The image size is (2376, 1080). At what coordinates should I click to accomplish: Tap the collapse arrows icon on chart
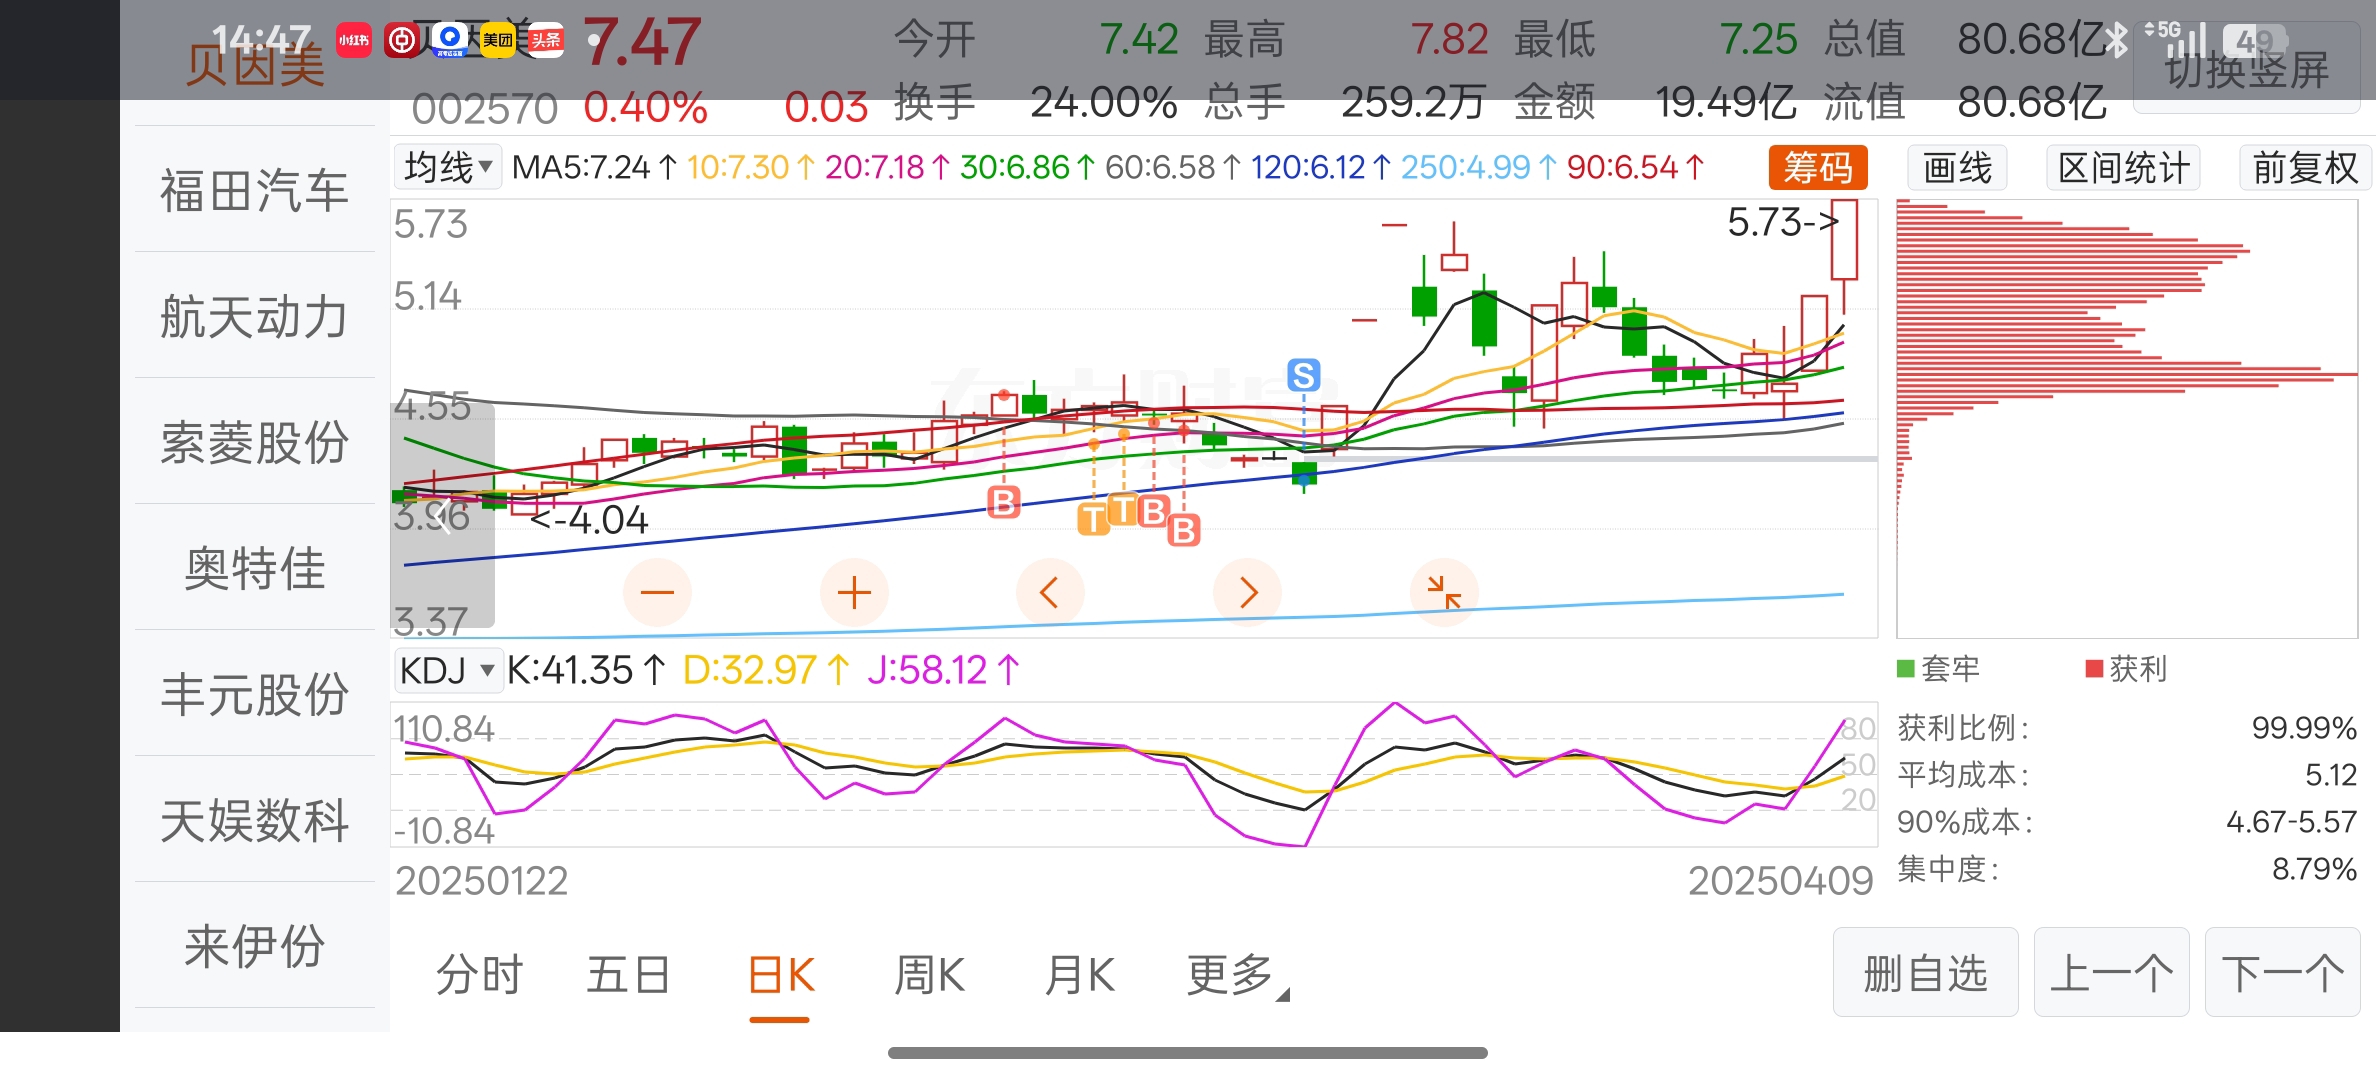coord(1444,593)
